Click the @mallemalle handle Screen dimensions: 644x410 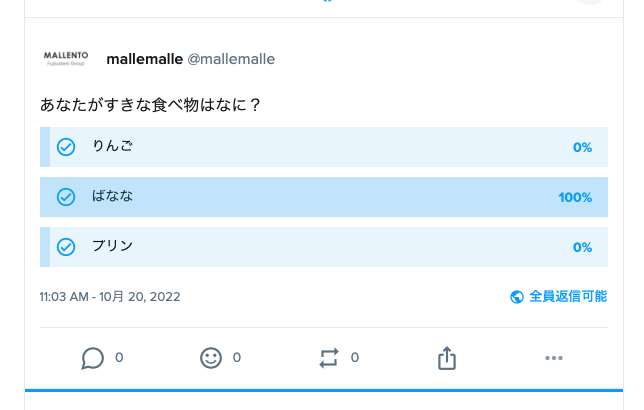[231, 59]
